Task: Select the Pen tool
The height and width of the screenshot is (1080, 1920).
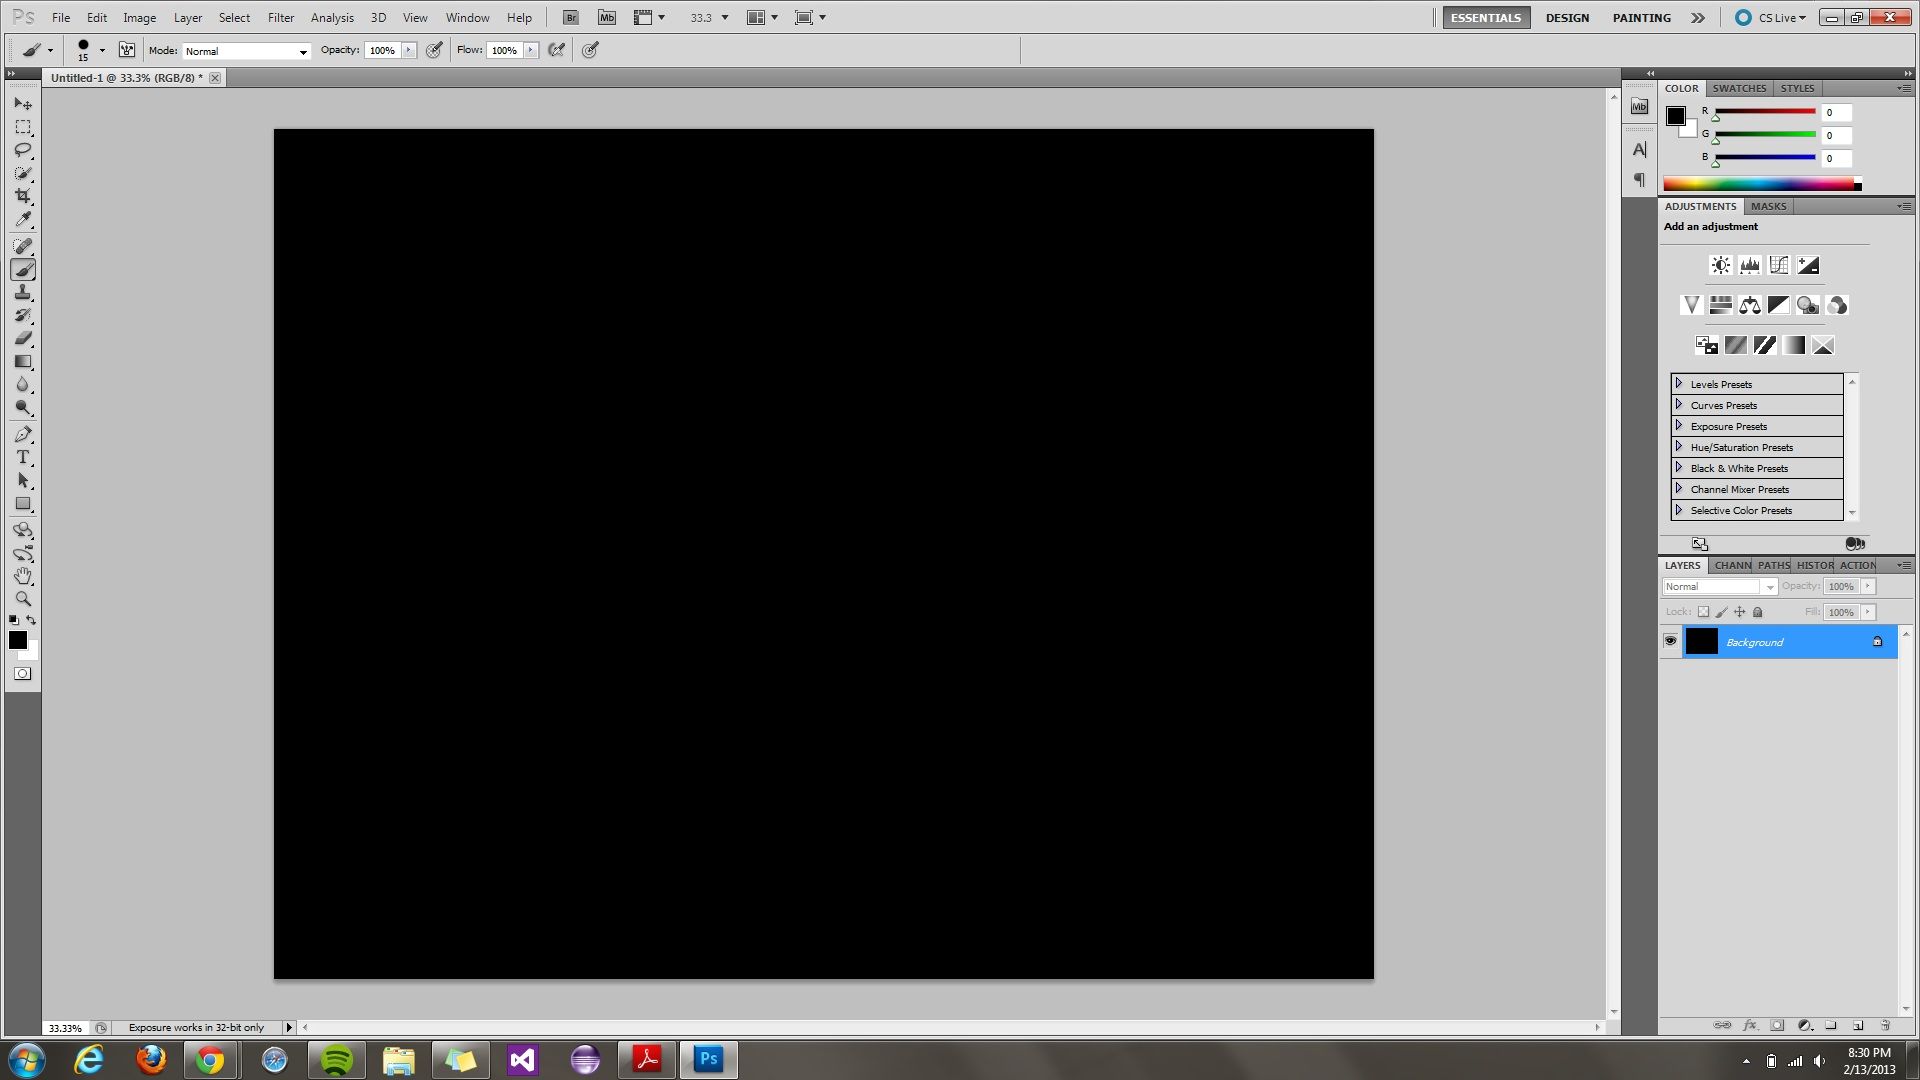Action: pyautogui.click(x=23, y=434)
